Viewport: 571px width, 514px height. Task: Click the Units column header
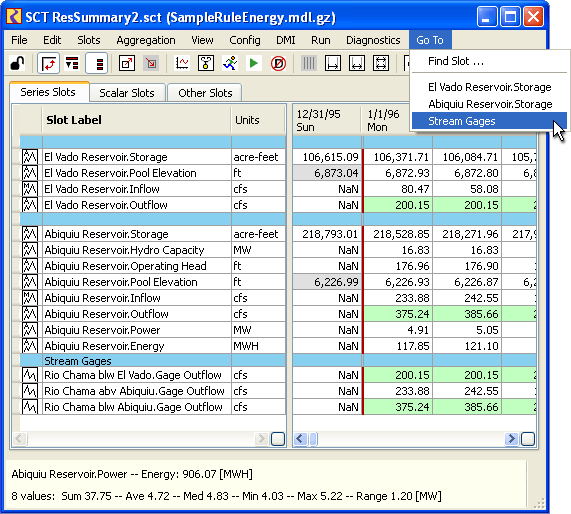click(x=258, y=120)
